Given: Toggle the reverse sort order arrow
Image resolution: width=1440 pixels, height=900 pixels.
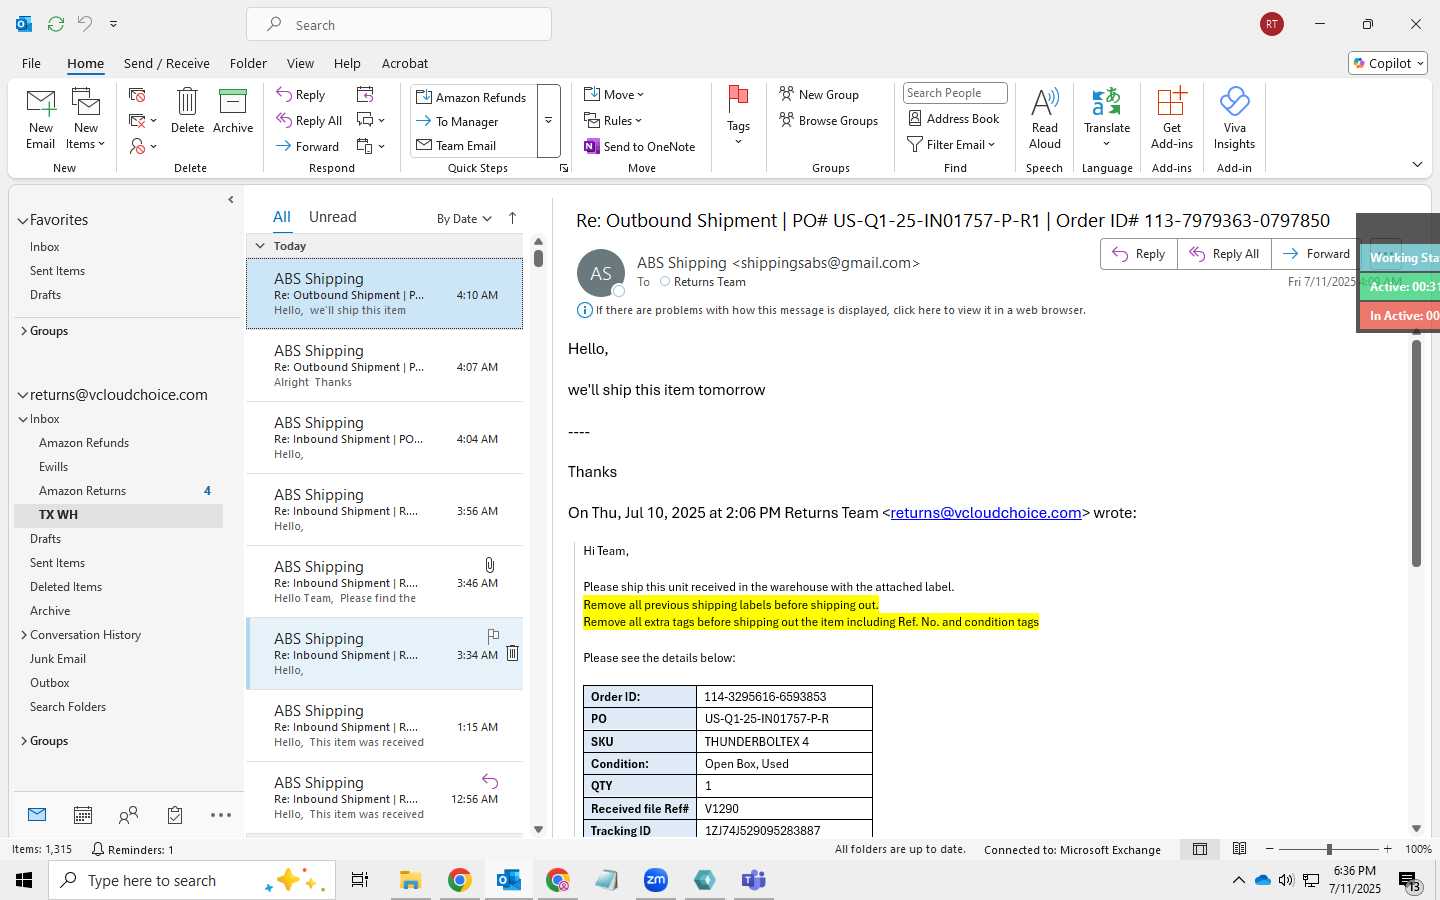Looking at the screenshot, I should (x=513, y=218).
